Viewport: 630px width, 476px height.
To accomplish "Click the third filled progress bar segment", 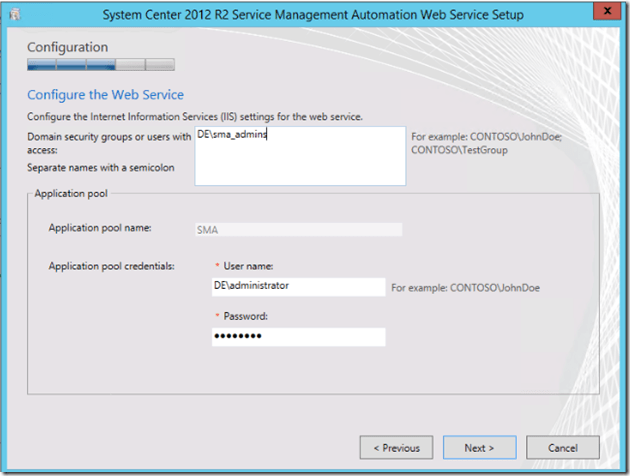I will [x=100, y=66].
